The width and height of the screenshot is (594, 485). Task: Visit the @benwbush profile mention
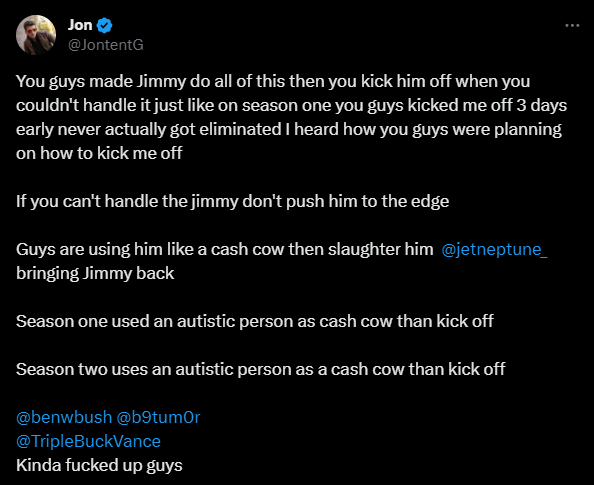pos(64,417)
